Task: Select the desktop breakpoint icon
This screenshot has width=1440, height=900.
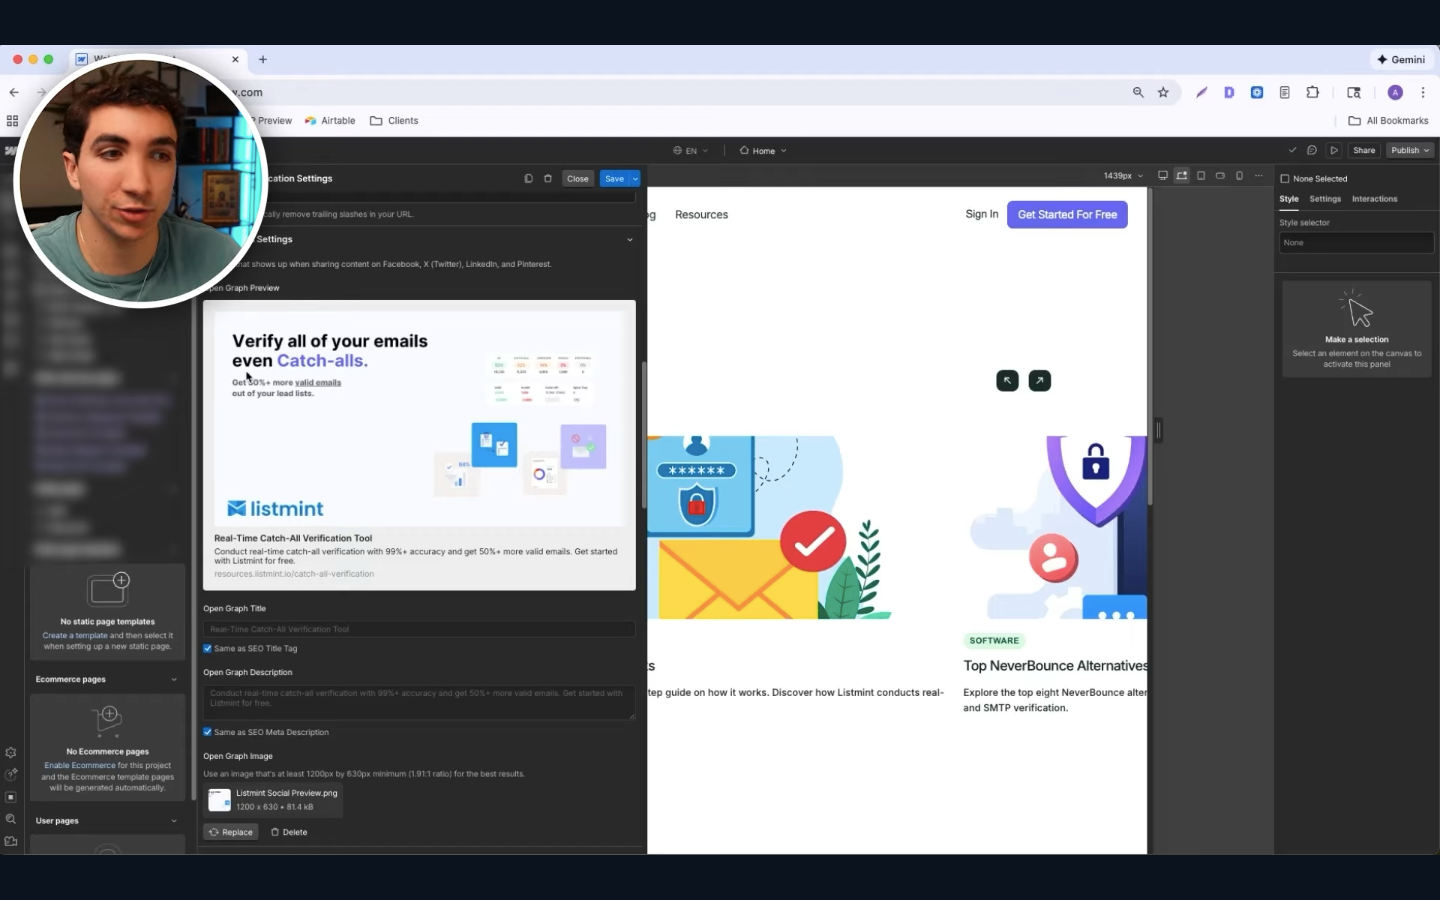Action: (1163, 176)
